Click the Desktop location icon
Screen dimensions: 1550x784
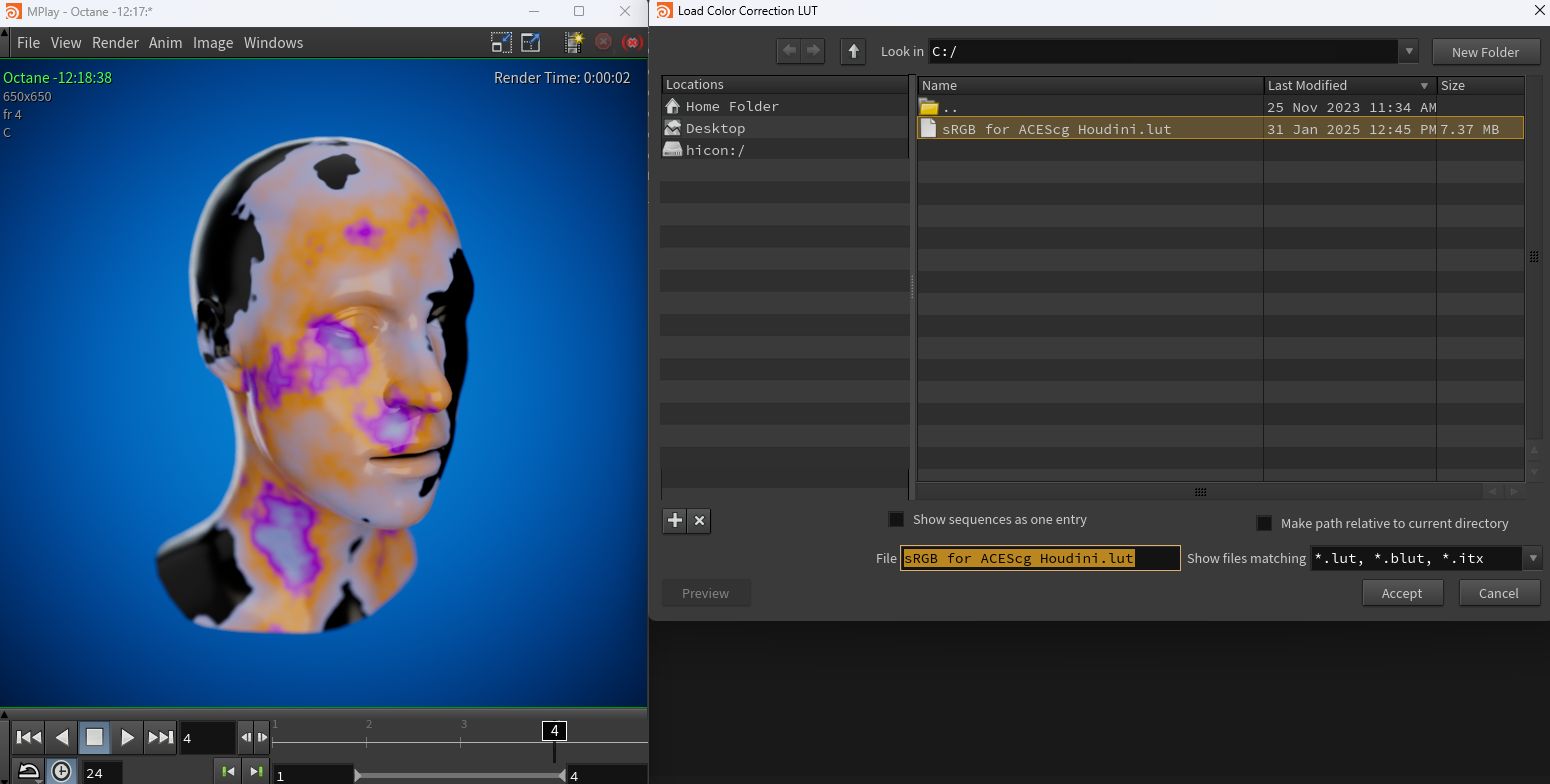672,128
